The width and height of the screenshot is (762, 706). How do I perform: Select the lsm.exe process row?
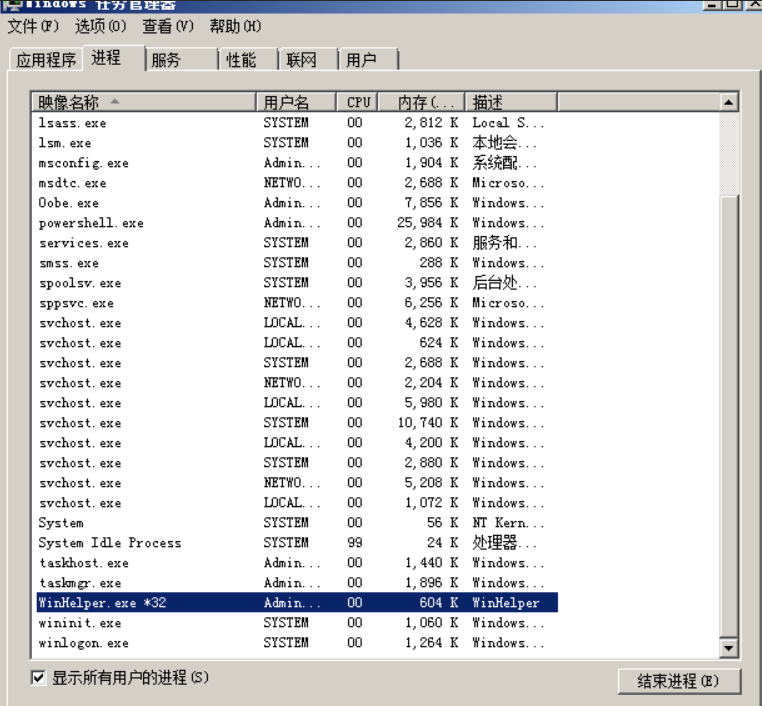[295, 142]
